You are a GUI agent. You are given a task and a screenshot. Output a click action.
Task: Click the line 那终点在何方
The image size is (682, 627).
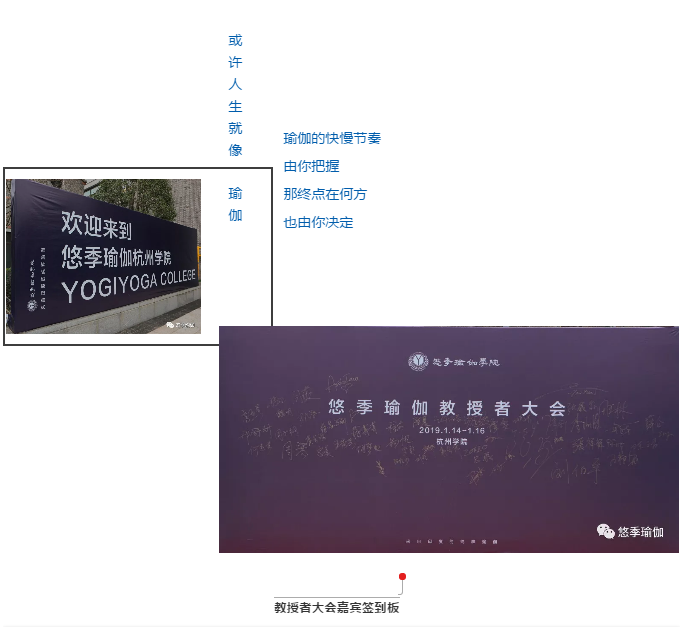click(x=325, y=194)
